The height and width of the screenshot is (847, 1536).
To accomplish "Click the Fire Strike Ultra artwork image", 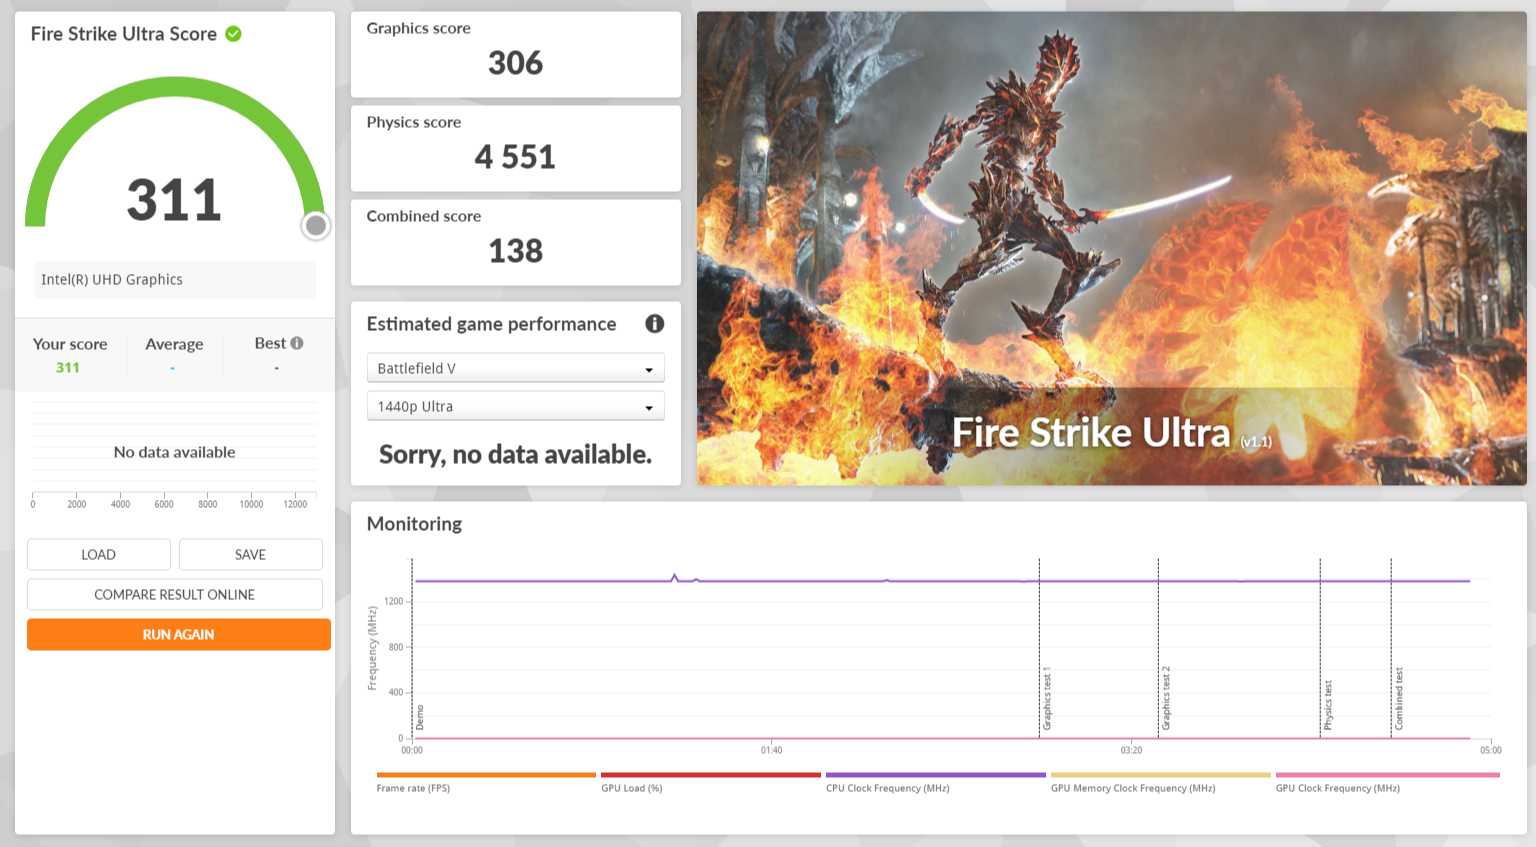I will coord(1112,248).
